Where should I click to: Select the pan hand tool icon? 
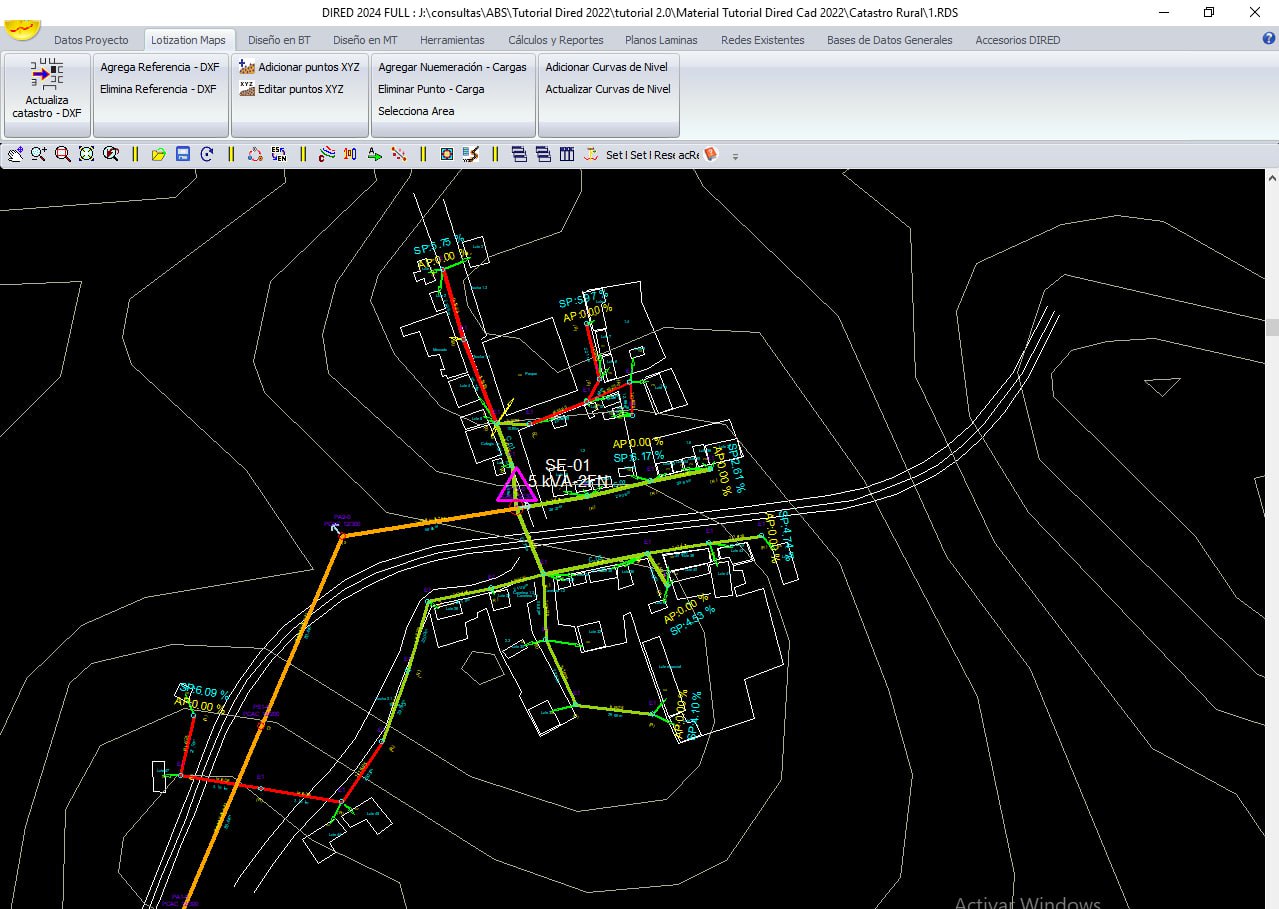(x=15, y=154)
